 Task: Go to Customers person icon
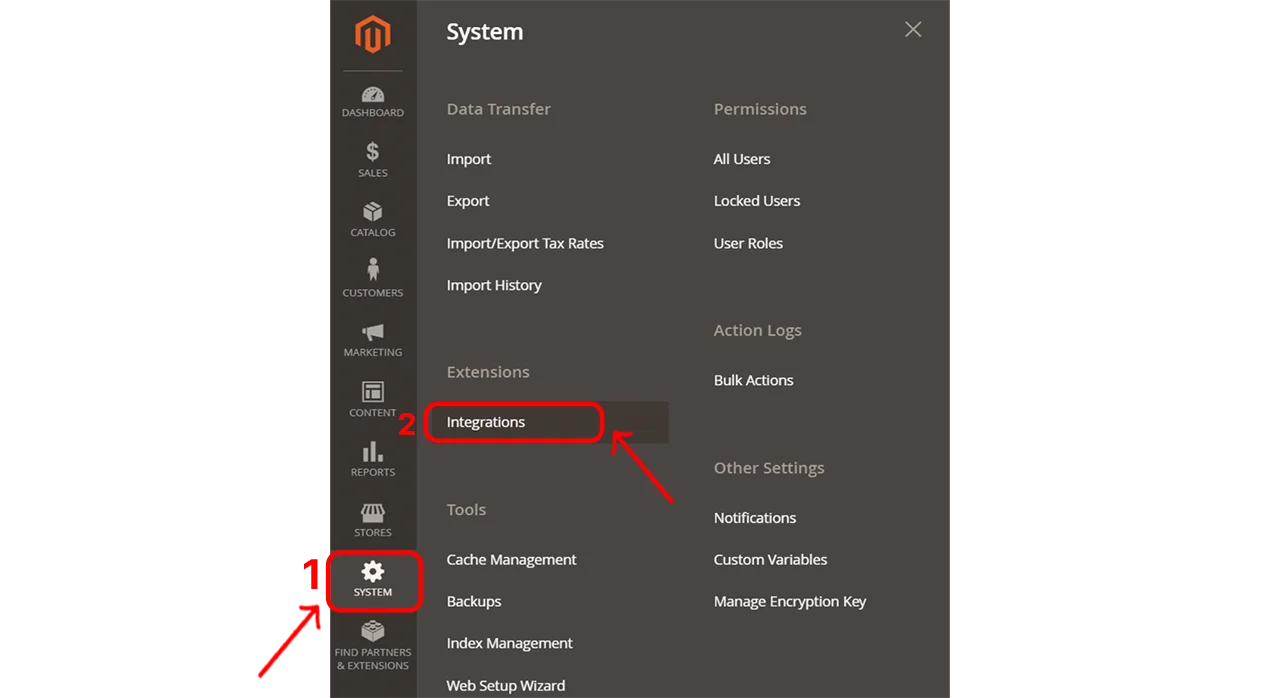point(372,271)
